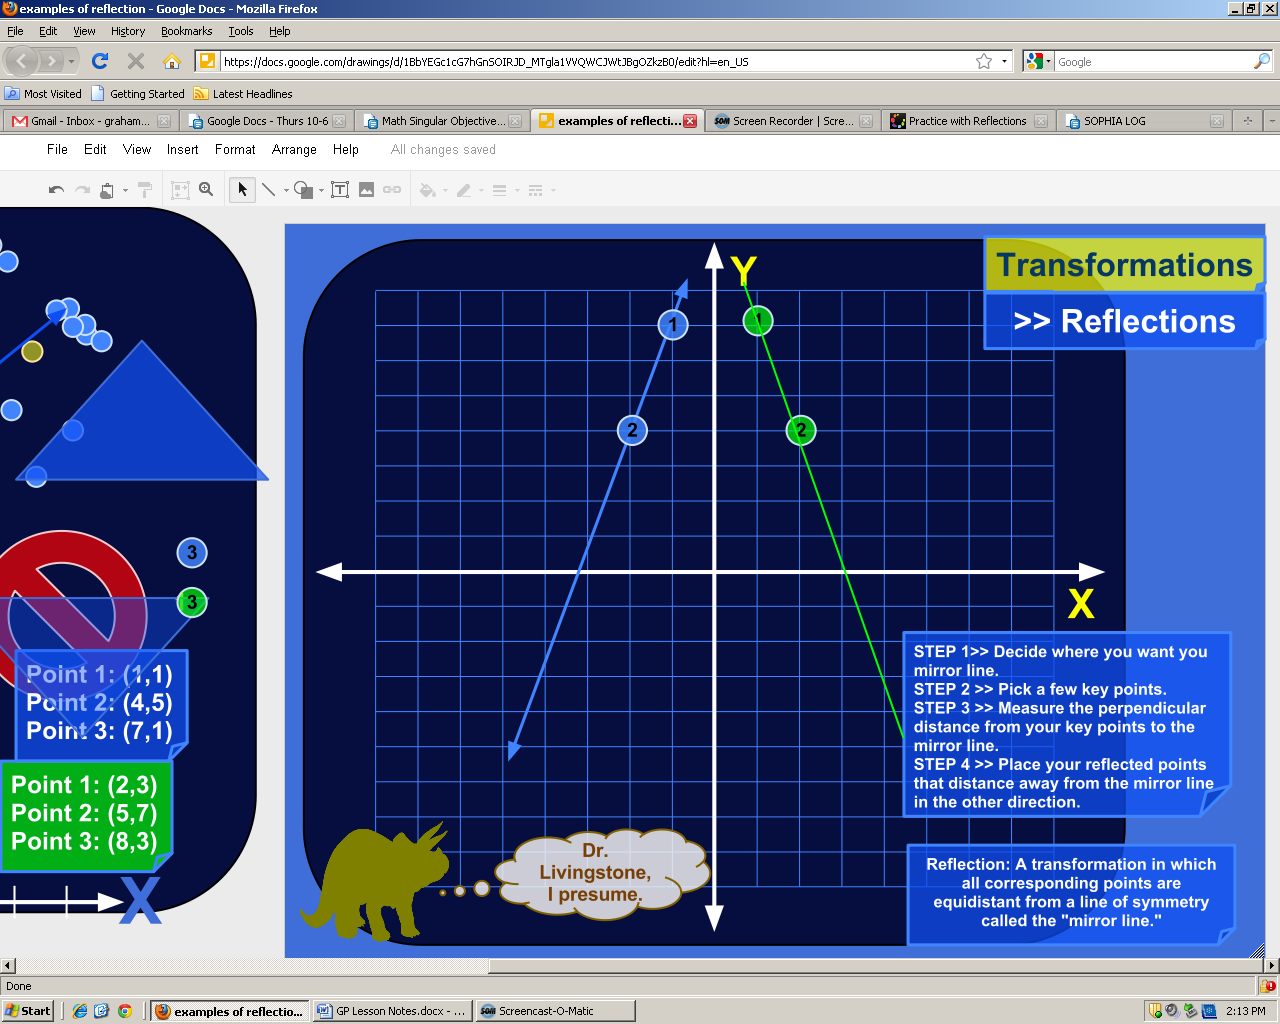This screenshot has height=1024, width=1280.
Task: Click the Line dash style icon
Action: click(535, 190)
